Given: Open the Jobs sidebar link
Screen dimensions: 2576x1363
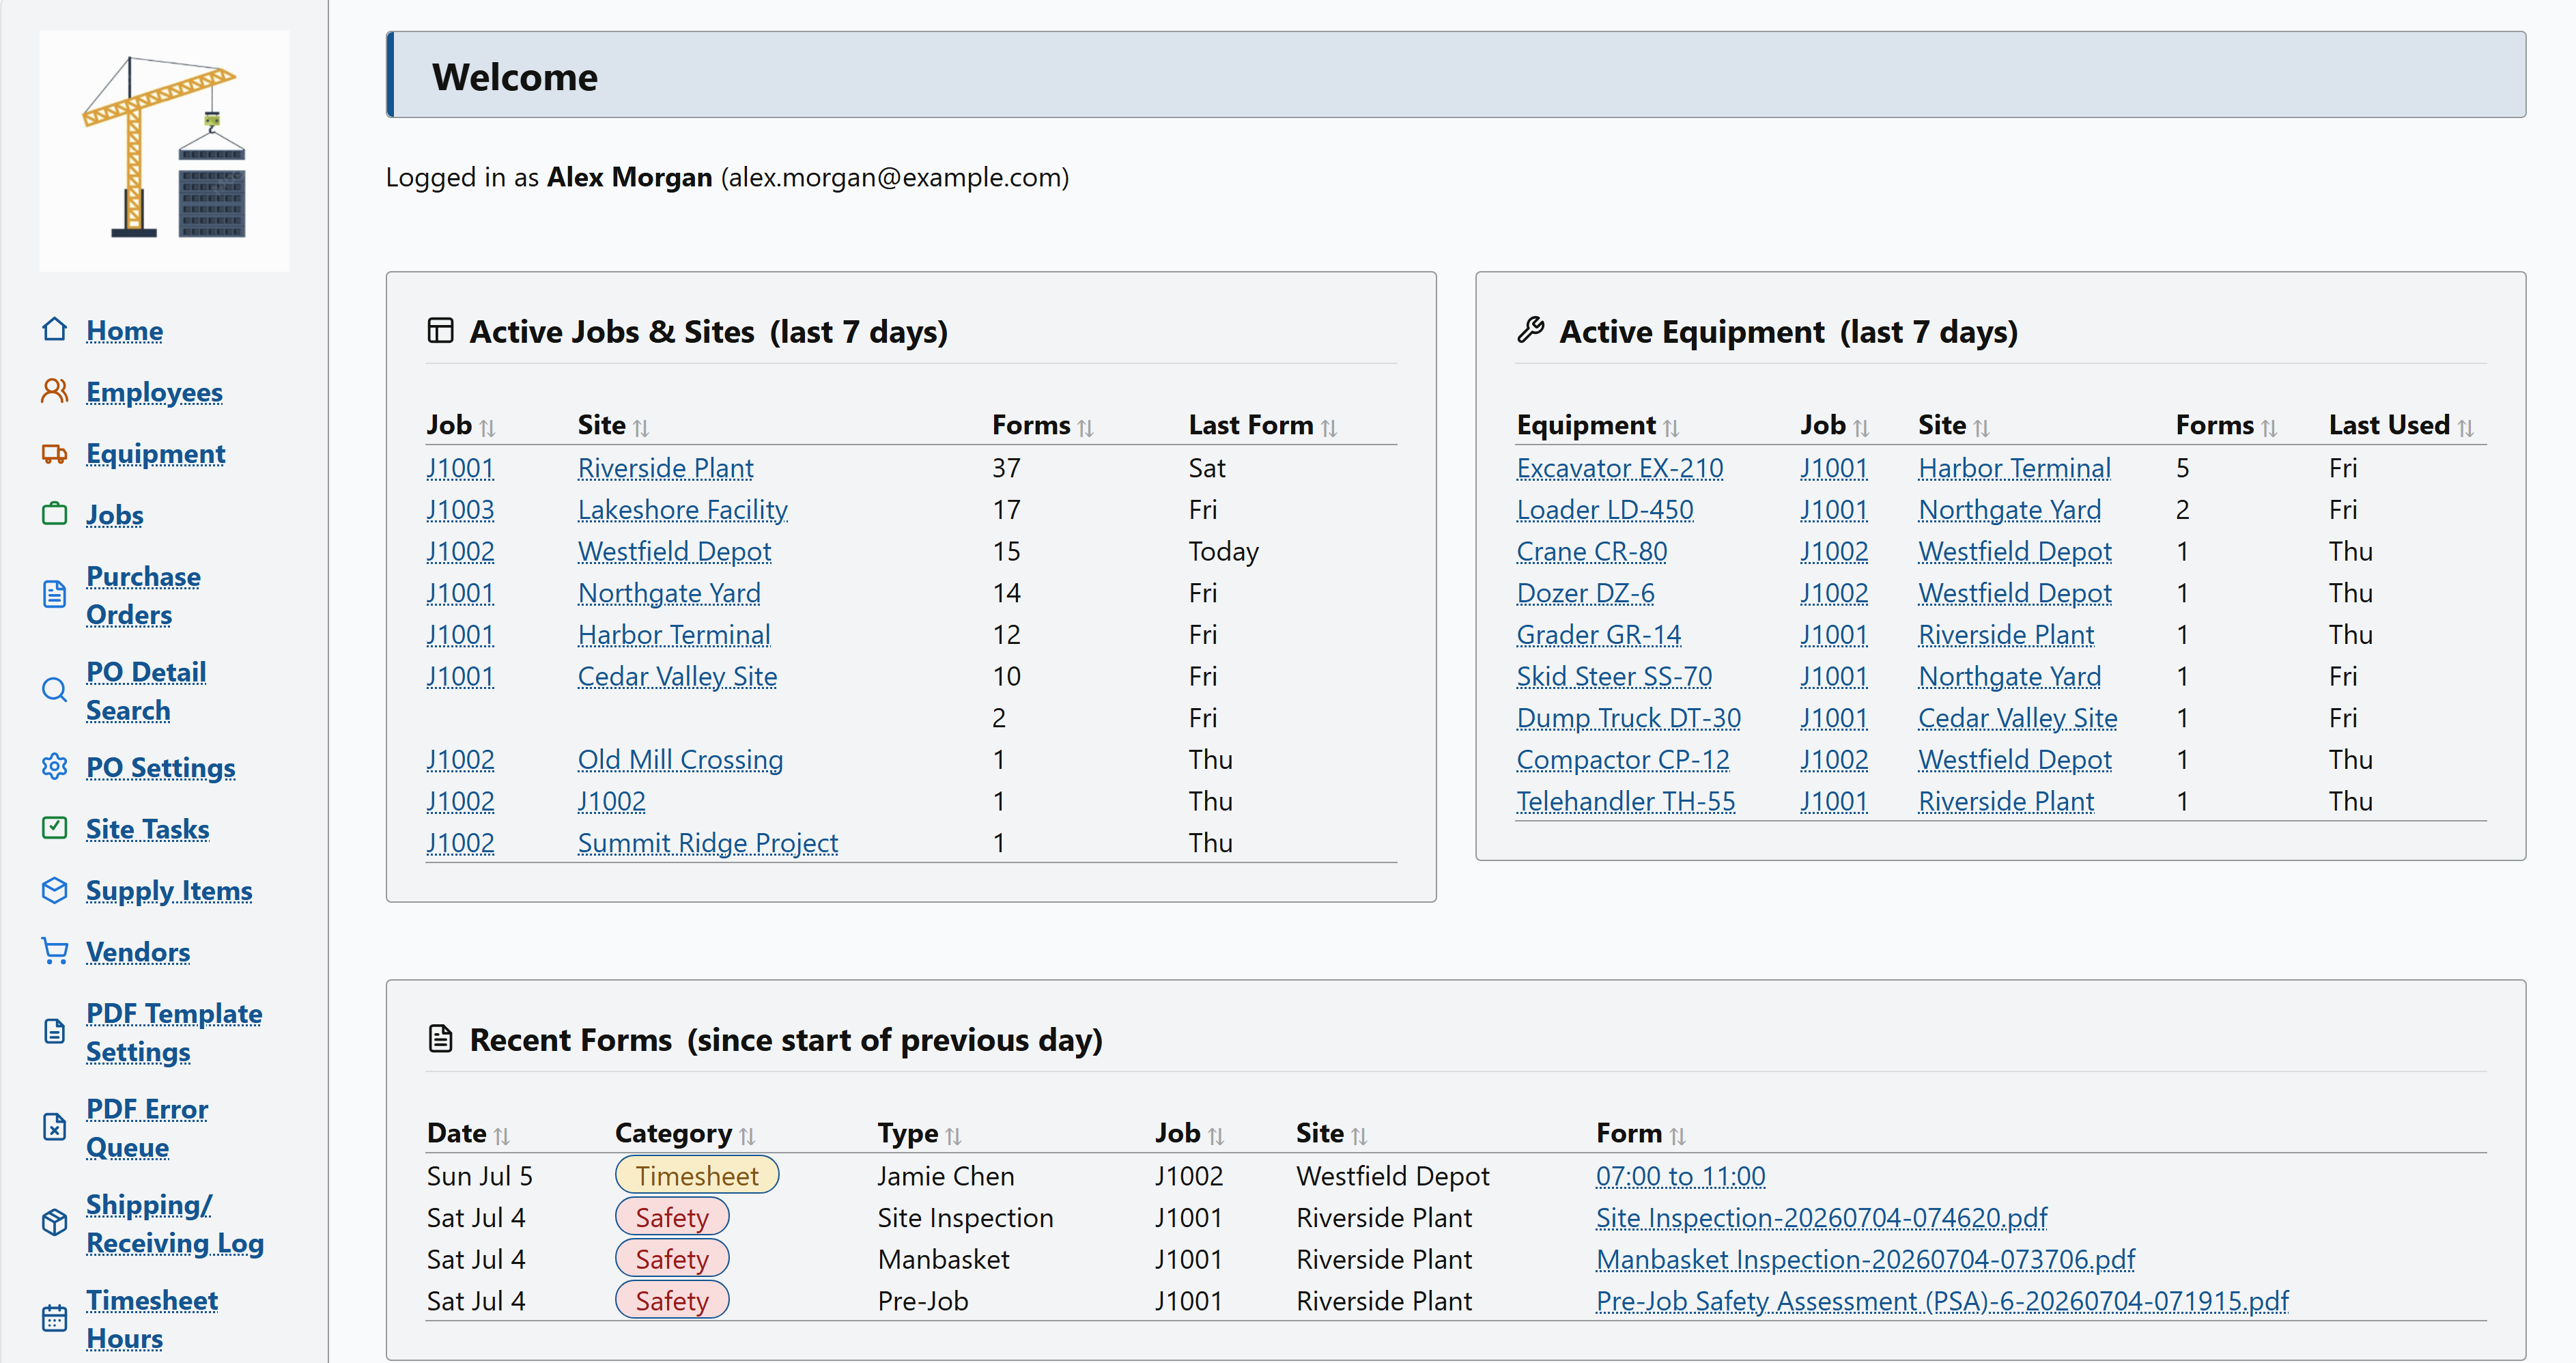Looking at the screenshot, I should [115, 515].
